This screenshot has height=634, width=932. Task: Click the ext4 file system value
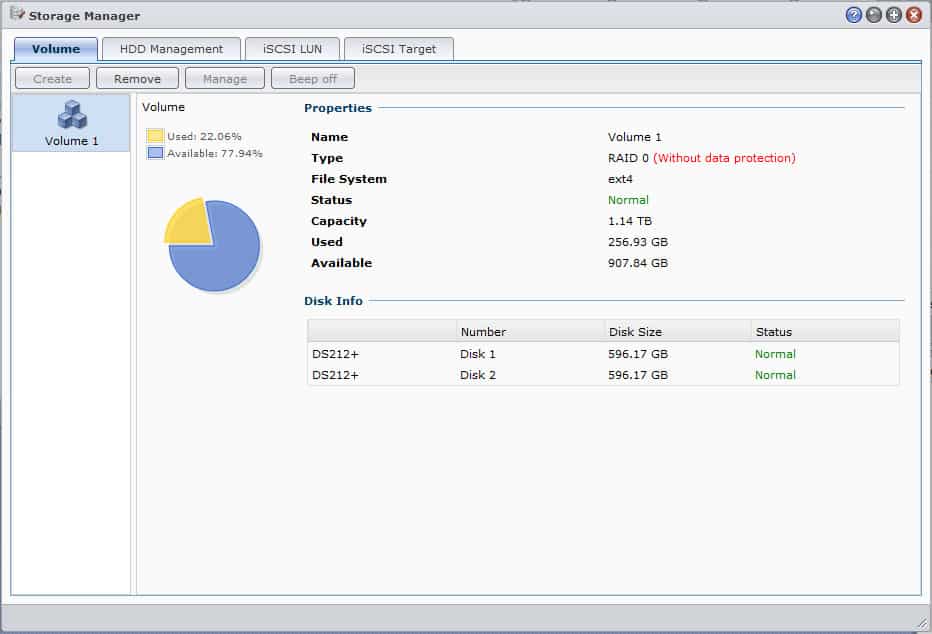tap(620, 179)
